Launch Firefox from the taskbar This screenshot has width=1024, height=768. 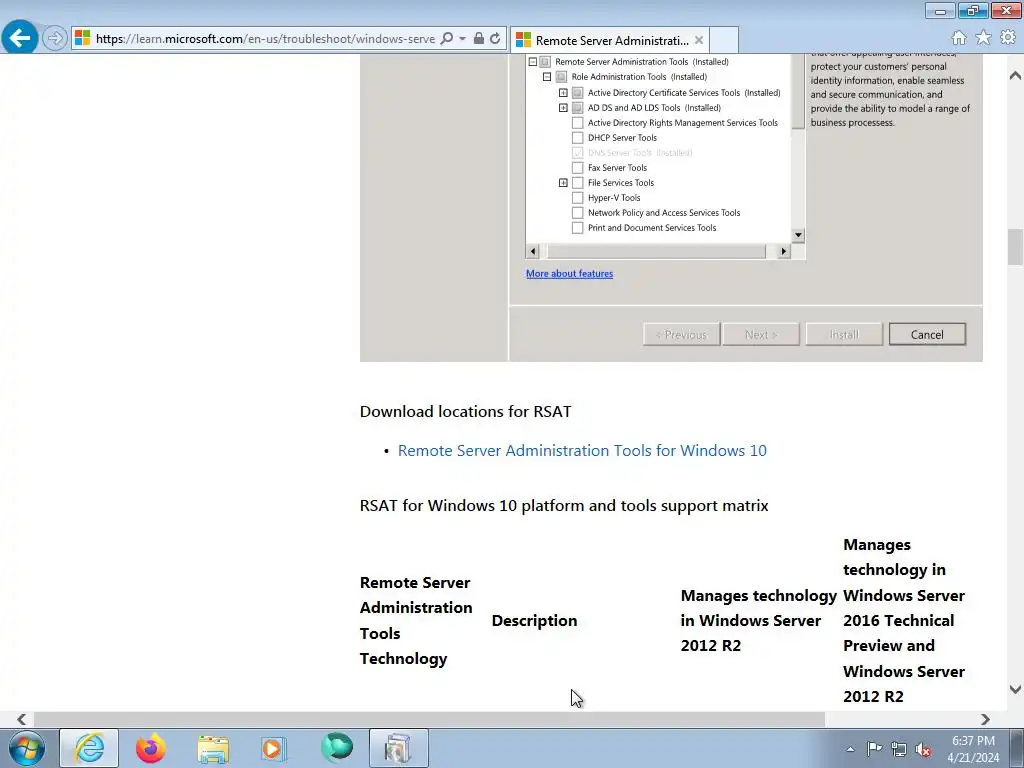point(151,748)
